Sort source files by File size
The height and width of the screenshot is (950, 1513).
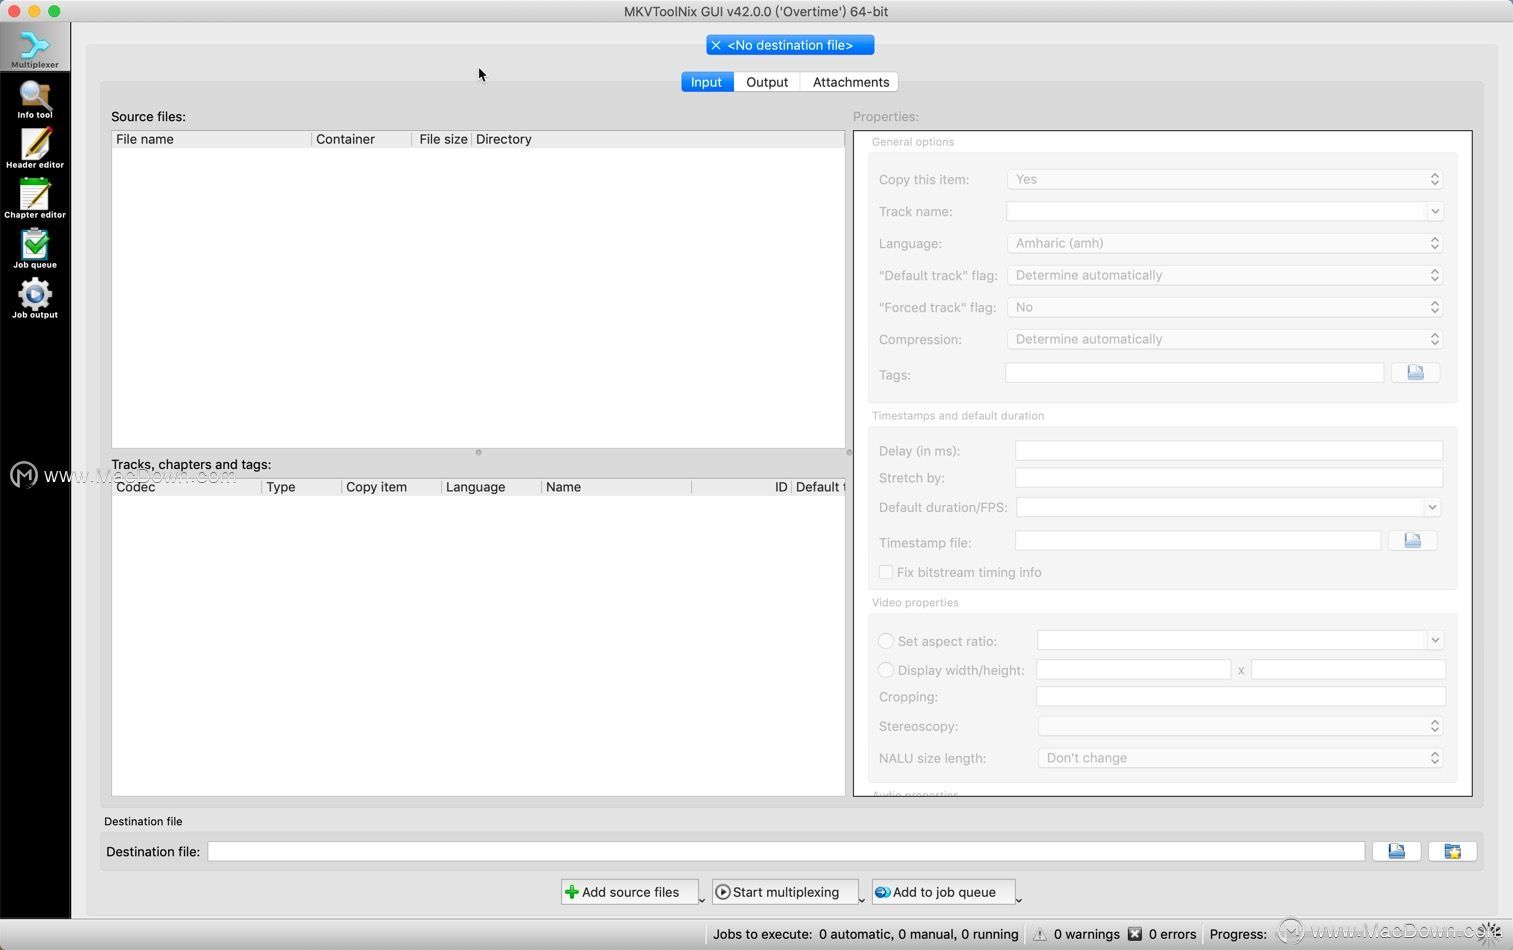[441, 139]
